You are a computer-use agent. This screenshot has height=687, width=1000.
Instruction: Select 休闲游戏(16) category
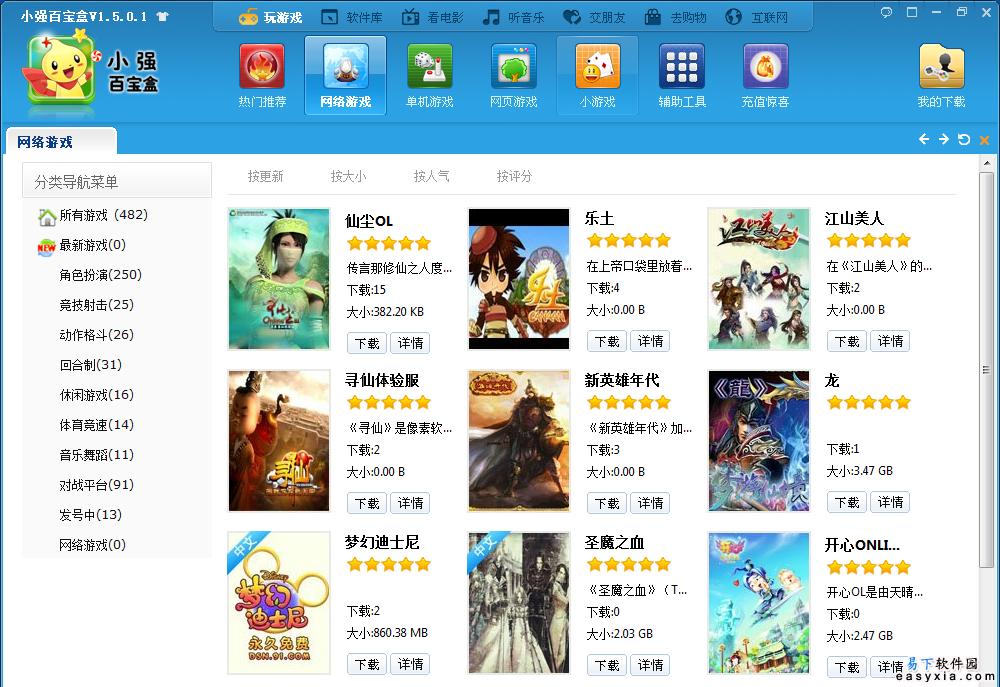(96, 395)
